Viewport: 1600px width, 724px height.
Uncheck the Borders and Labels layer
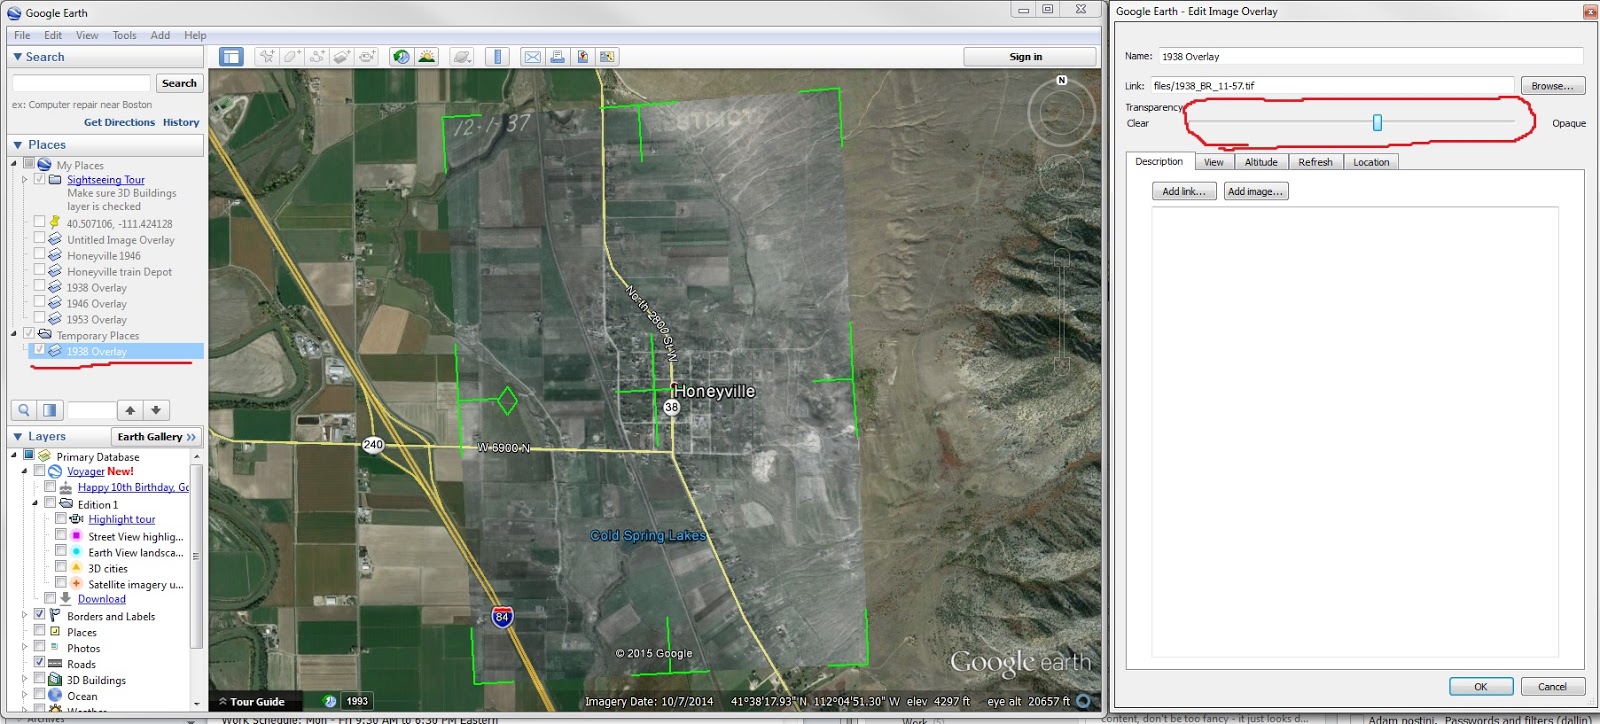coord(39,615)
